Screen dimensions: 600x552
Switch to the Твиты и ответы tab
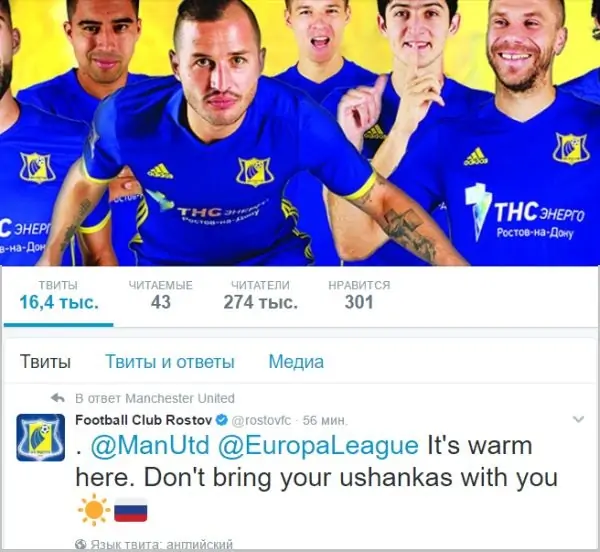tap(170, 361)
